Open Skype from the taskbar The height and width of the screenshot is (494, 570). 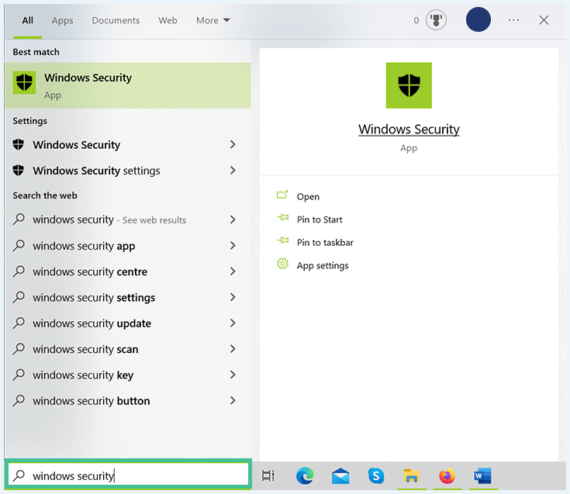coord(376,476)
